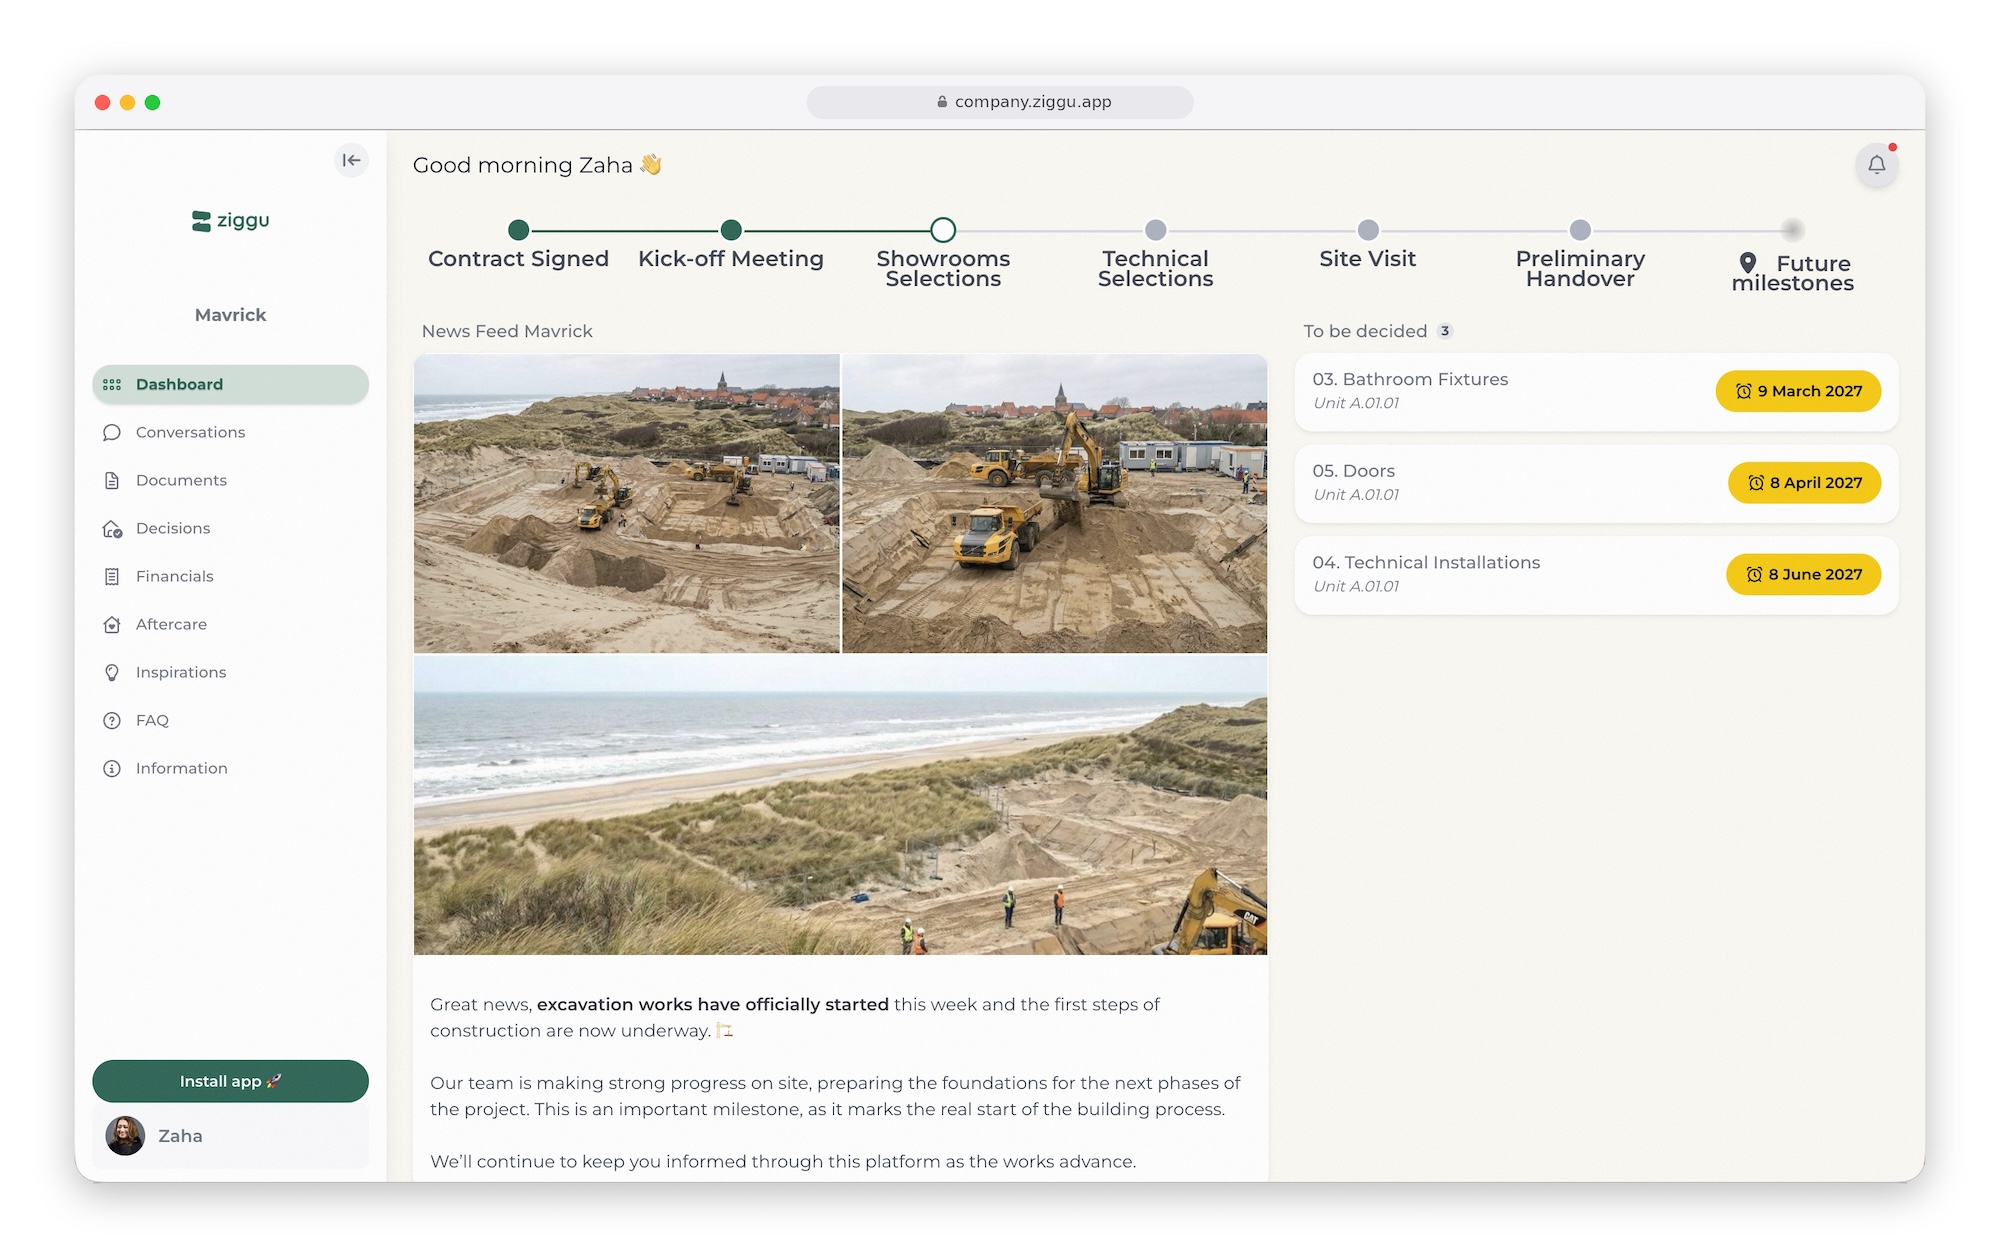Click the Conversations speech bubble icon
Screen dimensions: 2000x1258
[x=112, y=433]
